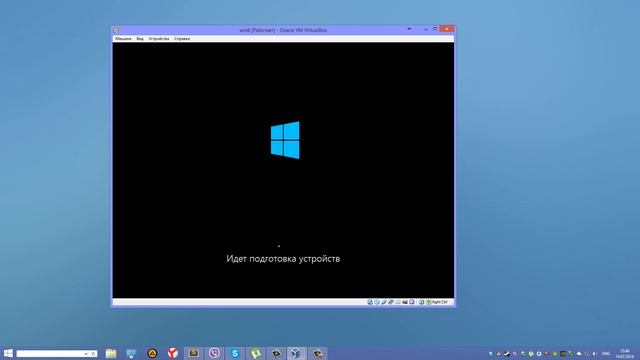The image size is (640, 360).
Task: Open AIMP player from the taskbar
Action: pos(152,353)
